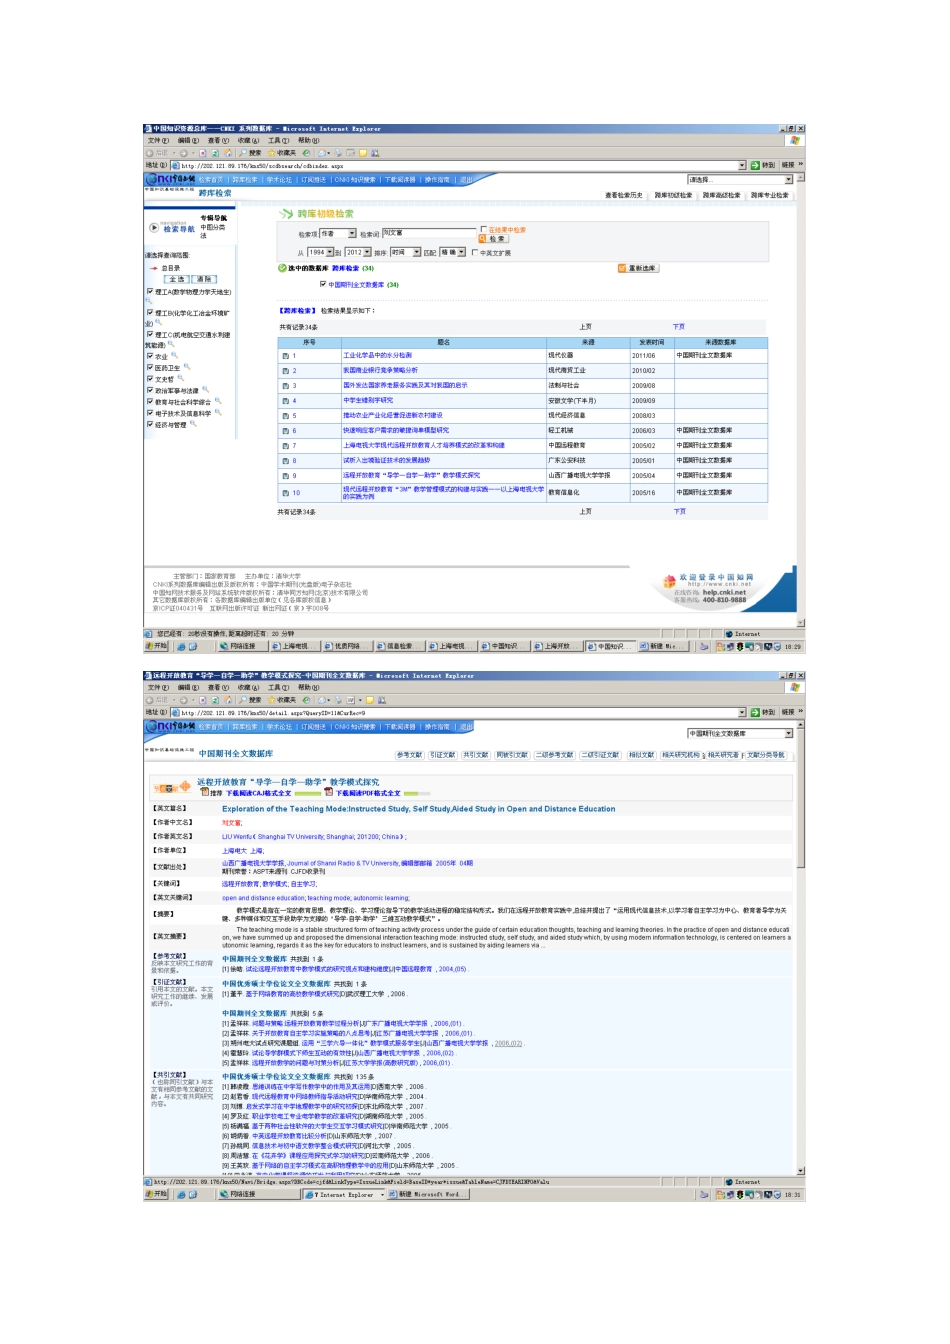Screen dimensions: 950x1344
Task: Open address bar dropdown in upper IE window
Action: coord(742,165)
